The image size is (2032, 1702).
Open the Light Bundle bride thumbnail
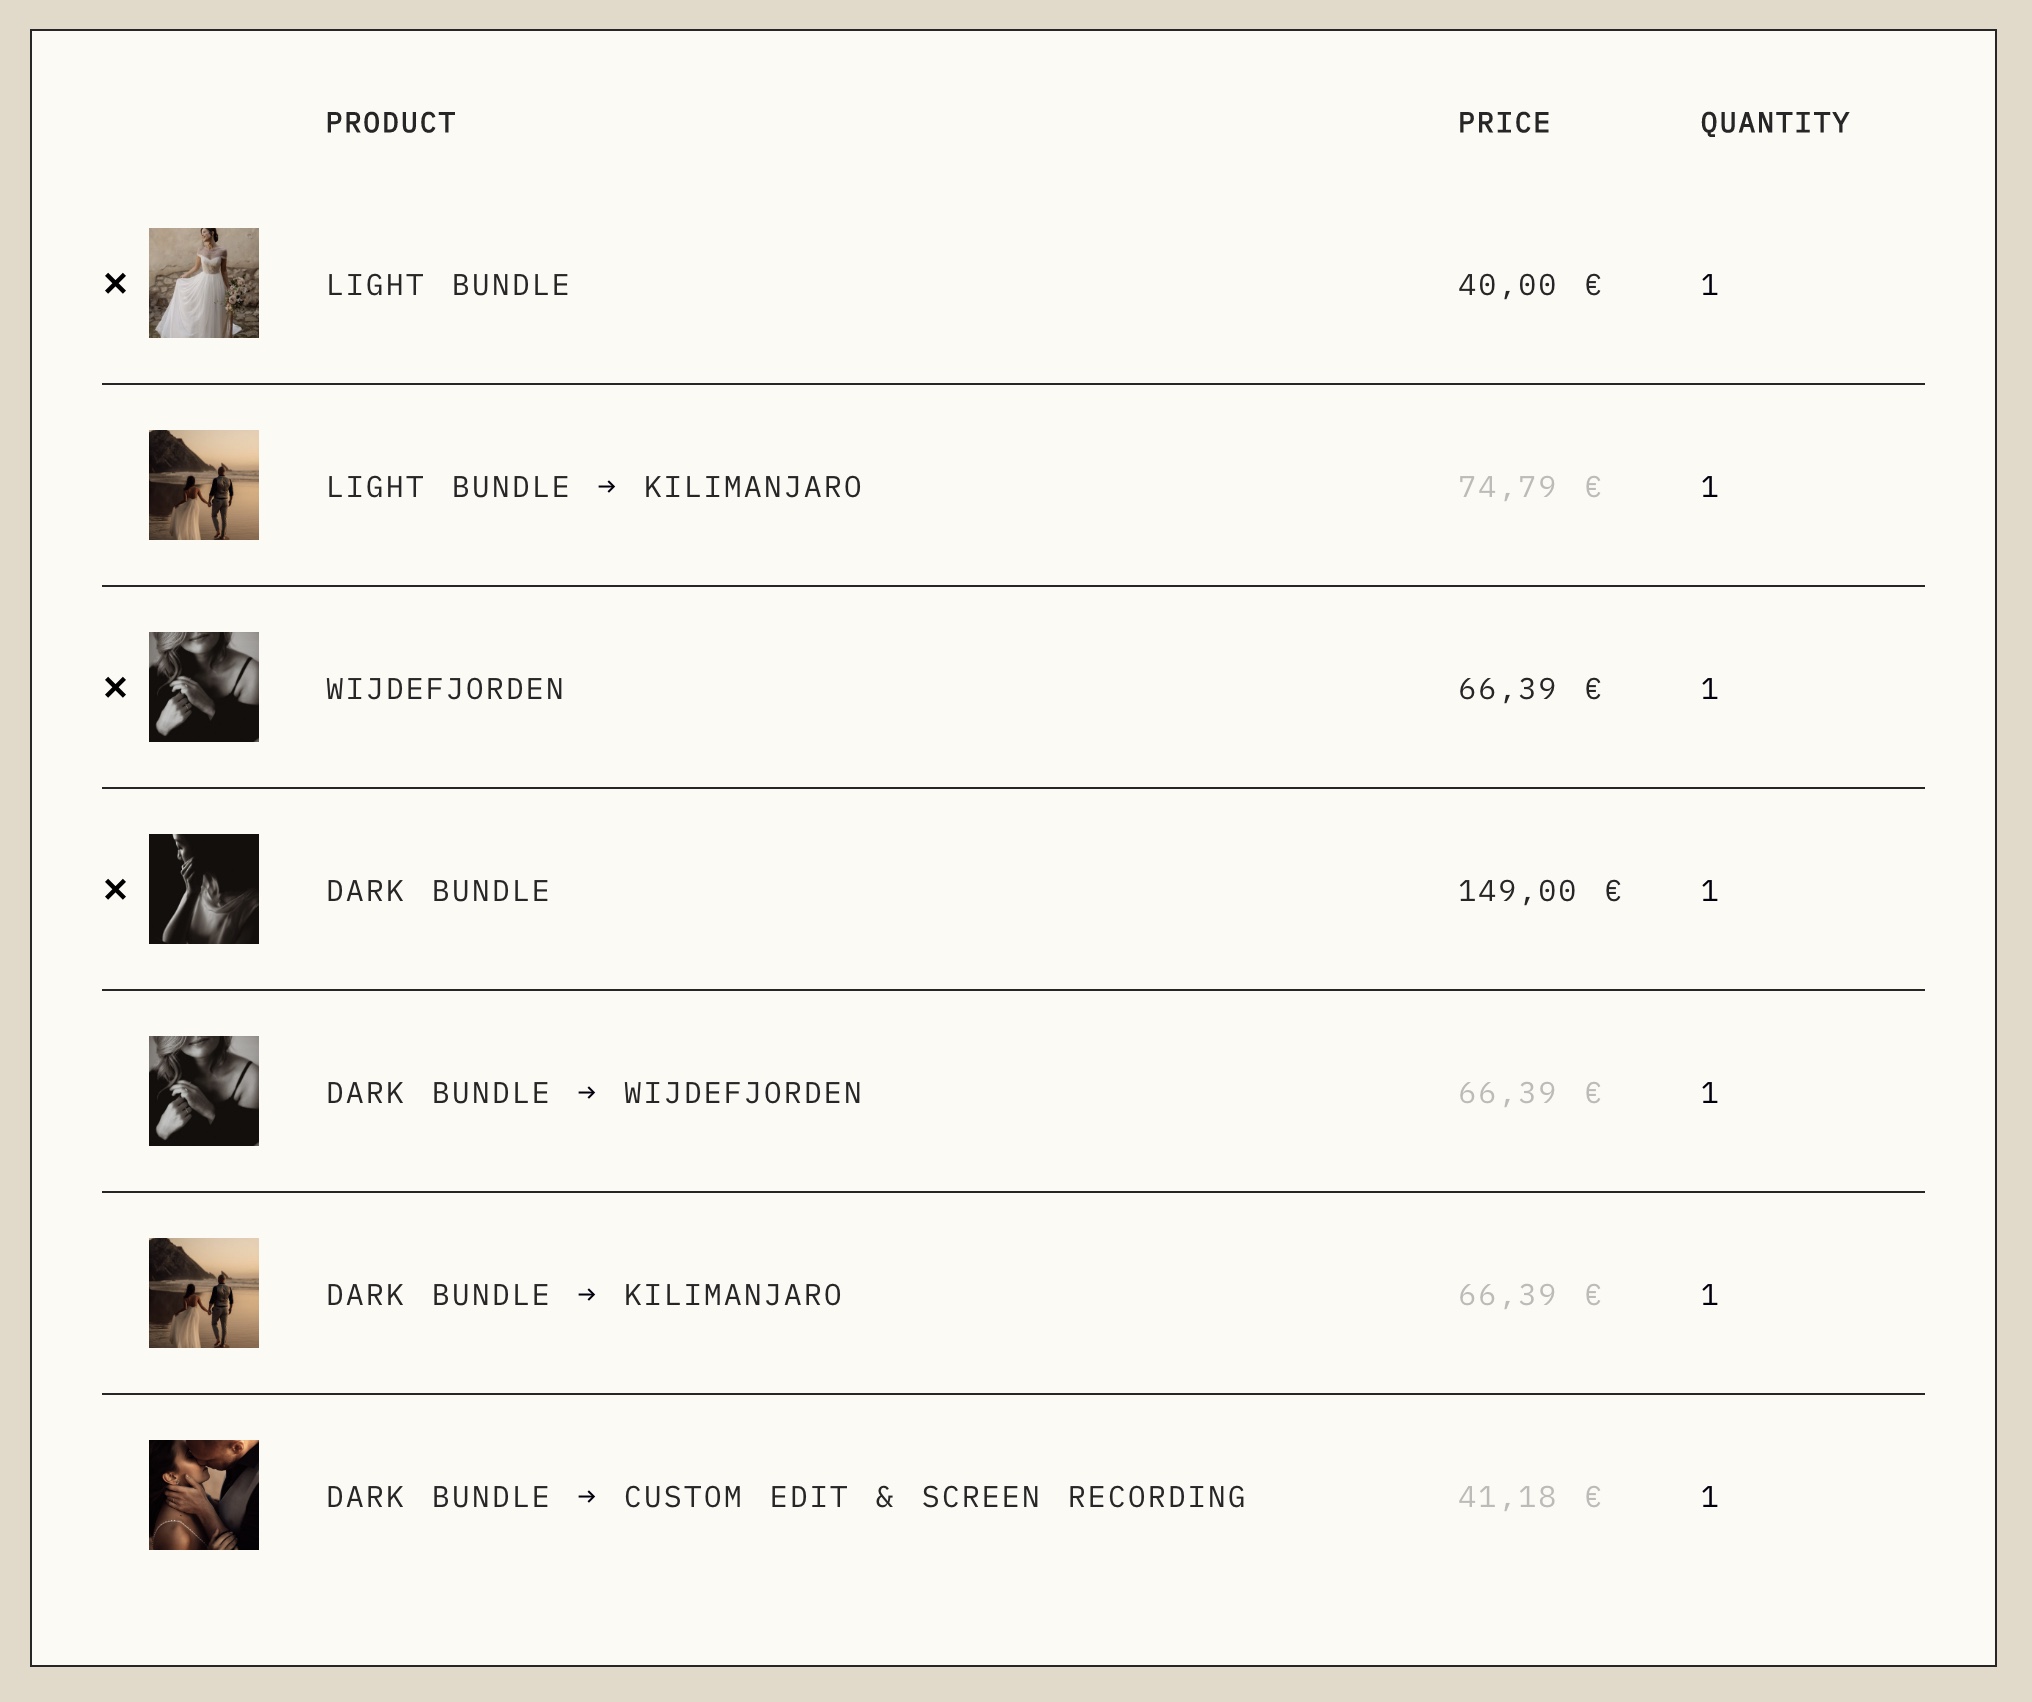[204, 283]
